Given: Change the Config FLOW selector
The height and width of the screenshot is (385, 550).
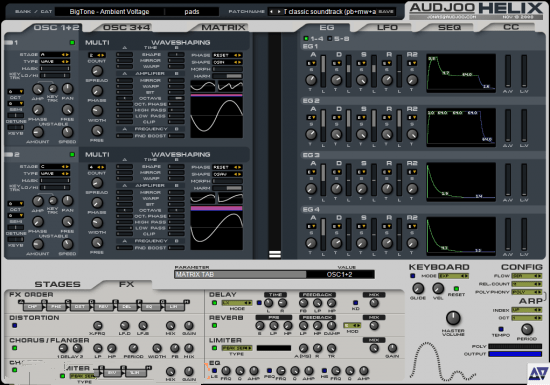Looking at the screenshot, I should [526, 276].
